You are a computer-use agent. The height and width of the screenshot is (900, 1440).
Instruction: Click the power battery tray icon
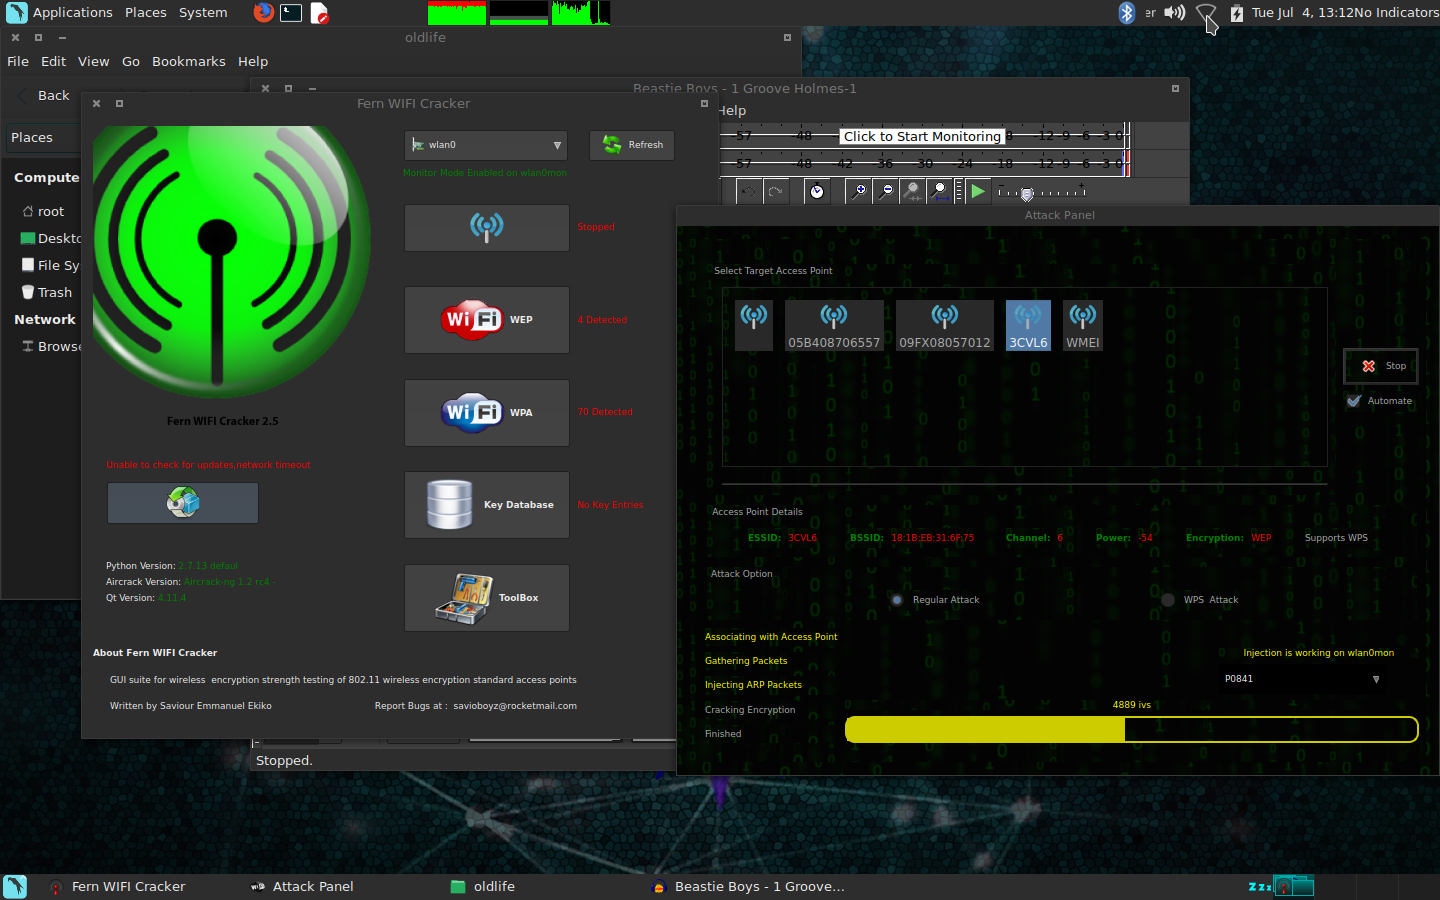point(1236,13)
